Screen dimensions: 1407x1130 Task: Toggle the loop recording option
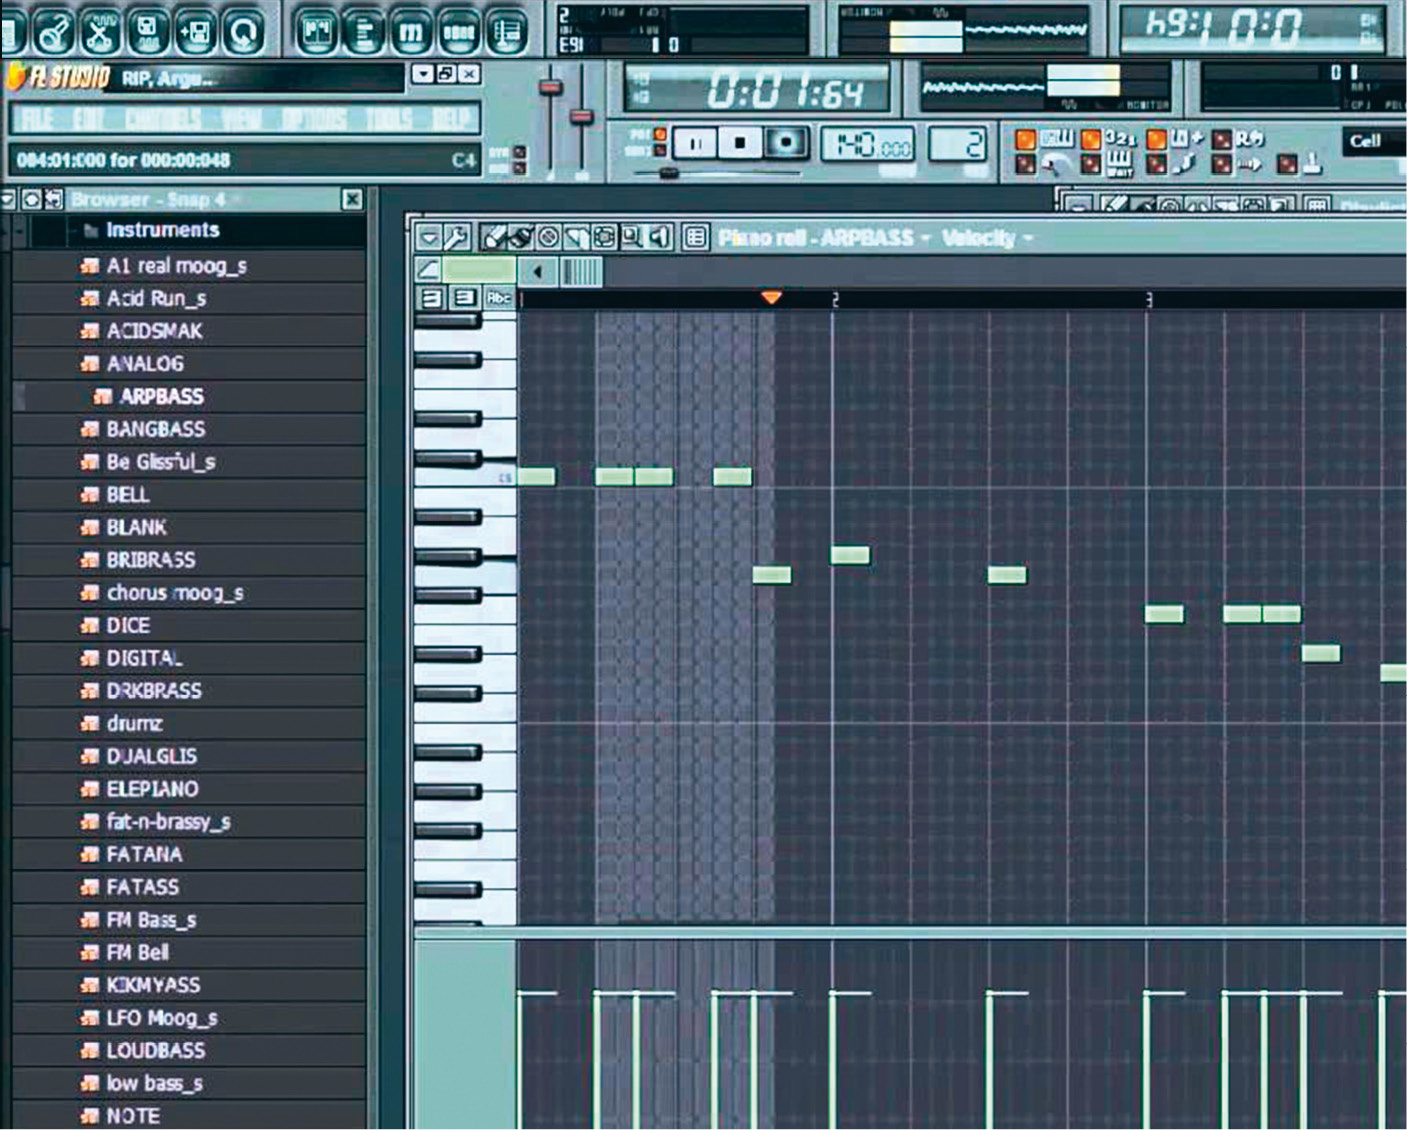pyautogui.click(x=1222, y=139)
